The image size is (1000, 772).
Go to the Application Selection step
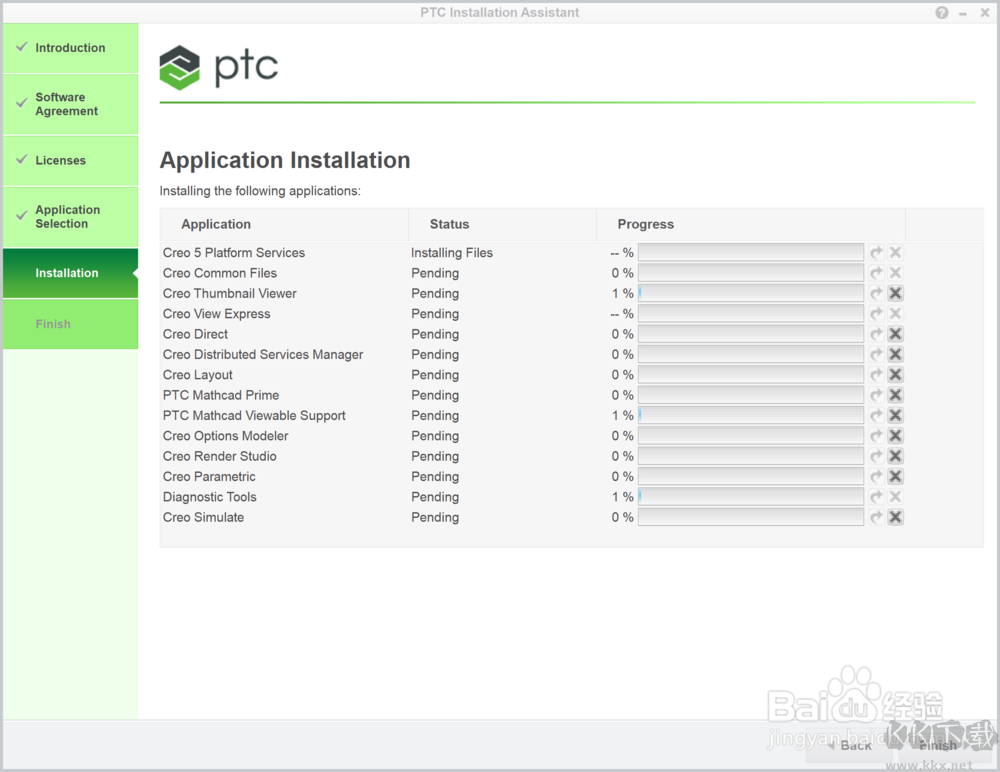pyautogui.click(x=70, y=217)
